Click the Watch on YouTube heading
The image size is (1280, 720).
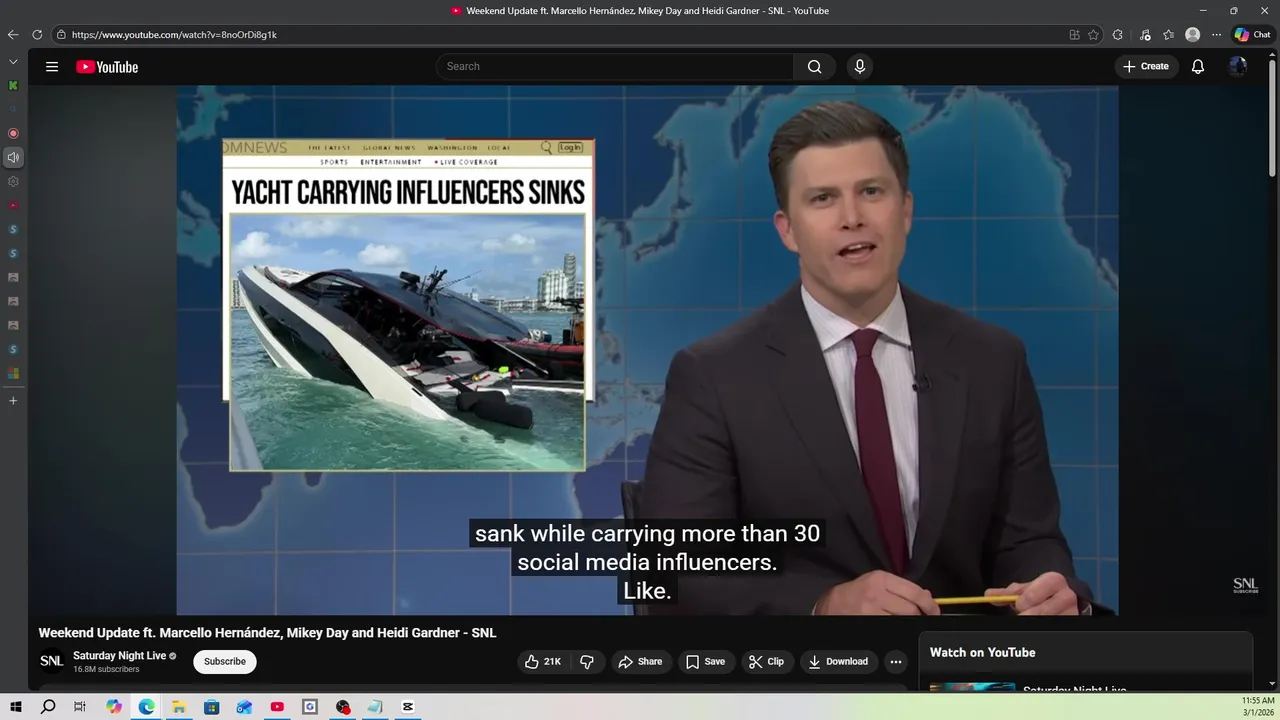(983, 653)
